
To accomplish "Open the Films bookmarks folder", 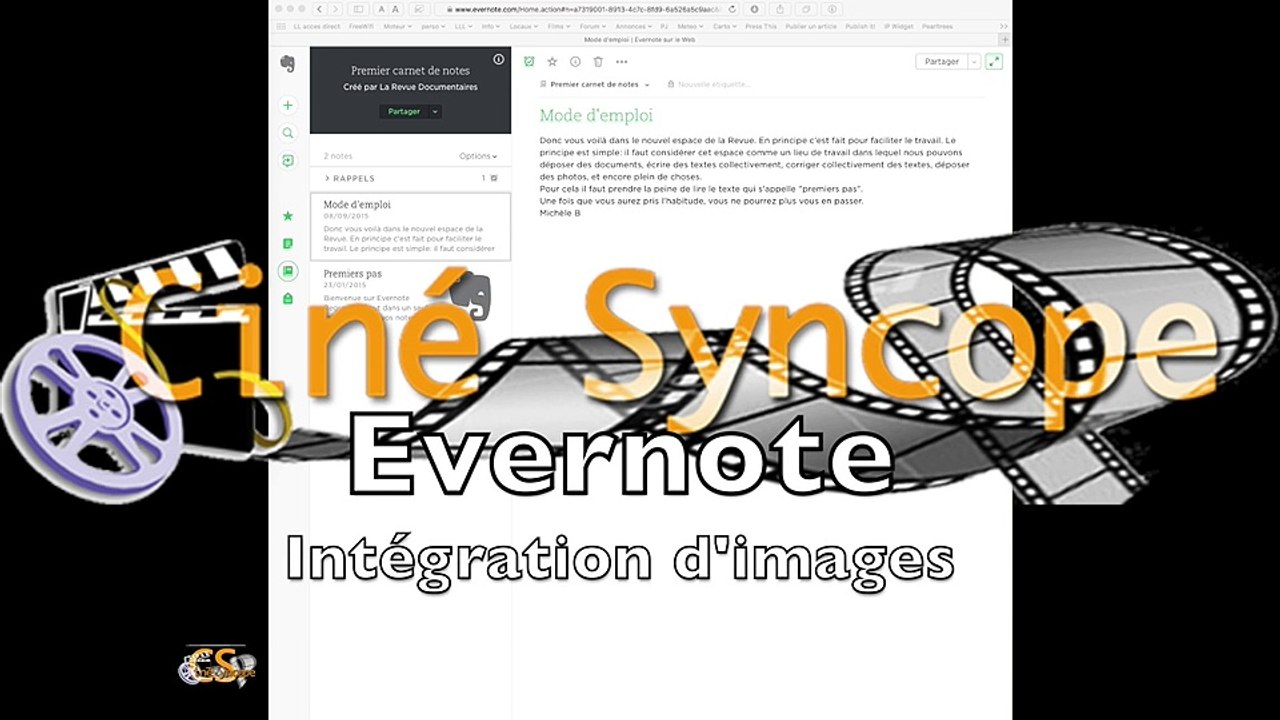I will coord(559,26).
